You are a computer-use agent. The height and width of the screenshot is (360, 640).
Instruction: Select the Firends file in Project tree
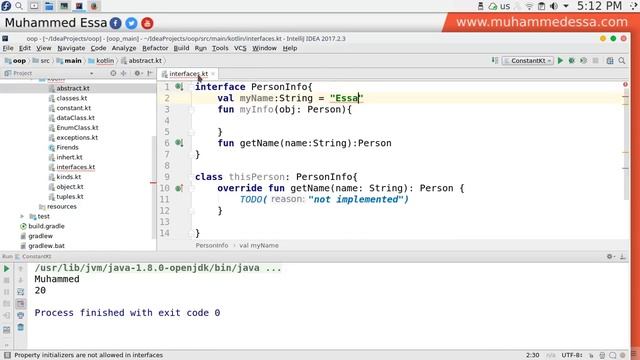point(67,147)
